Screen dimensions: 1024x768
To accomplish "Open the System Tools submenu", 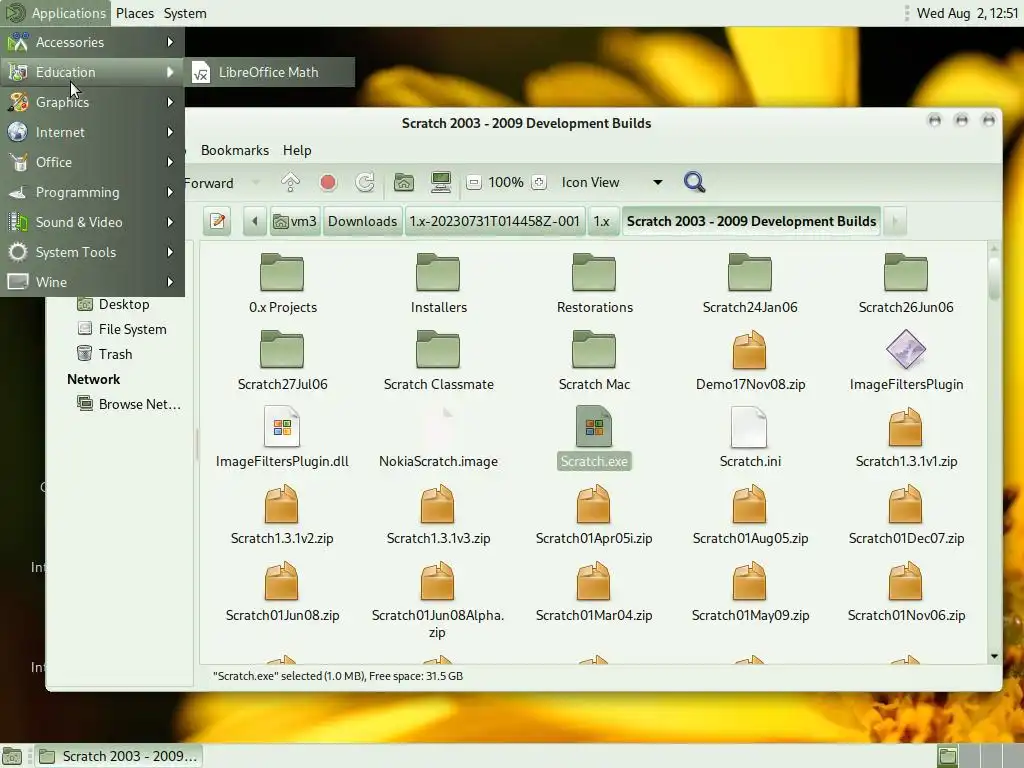I will 92,253.
